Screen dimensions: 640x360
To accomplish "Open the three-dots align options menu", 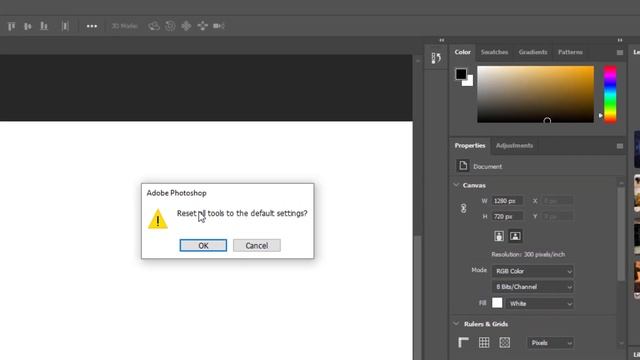I will tap(92, 26).
